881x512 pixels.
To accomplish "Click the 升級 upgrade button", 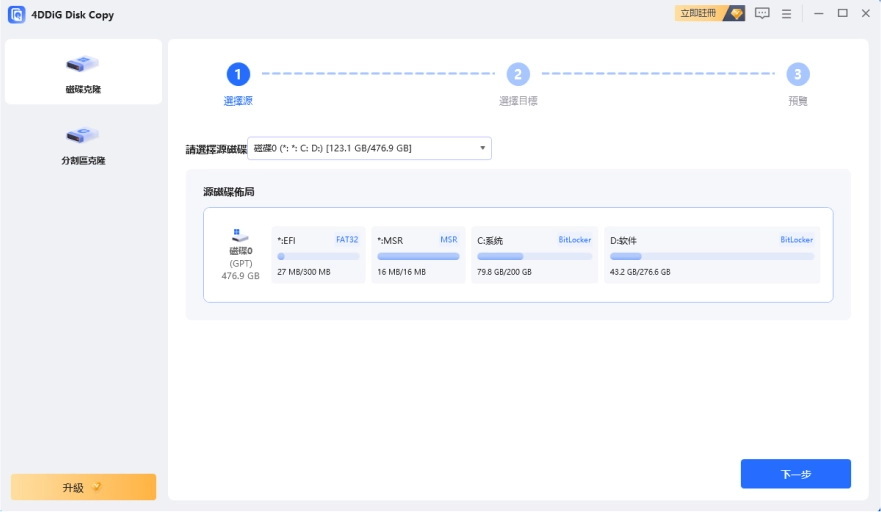I will pyautogui.click(x=83, y=487).
